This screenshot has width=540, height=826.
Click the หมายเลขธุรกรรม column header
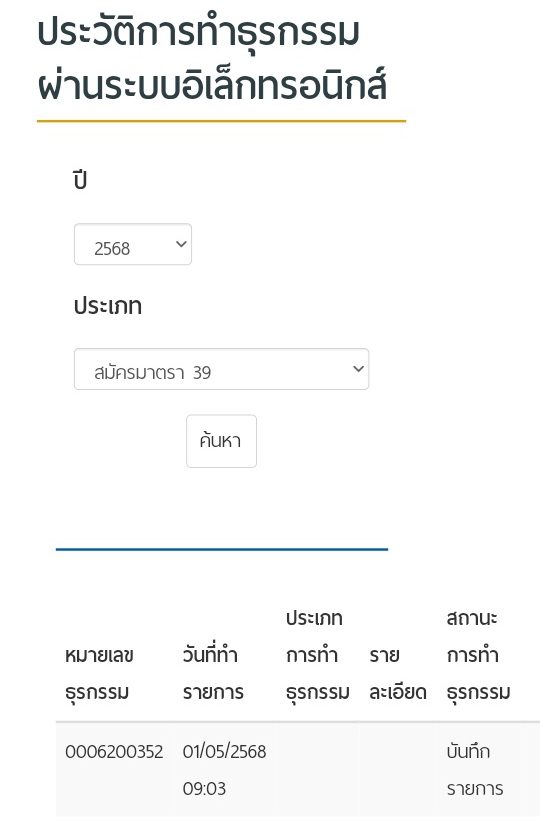coord(100,673)
